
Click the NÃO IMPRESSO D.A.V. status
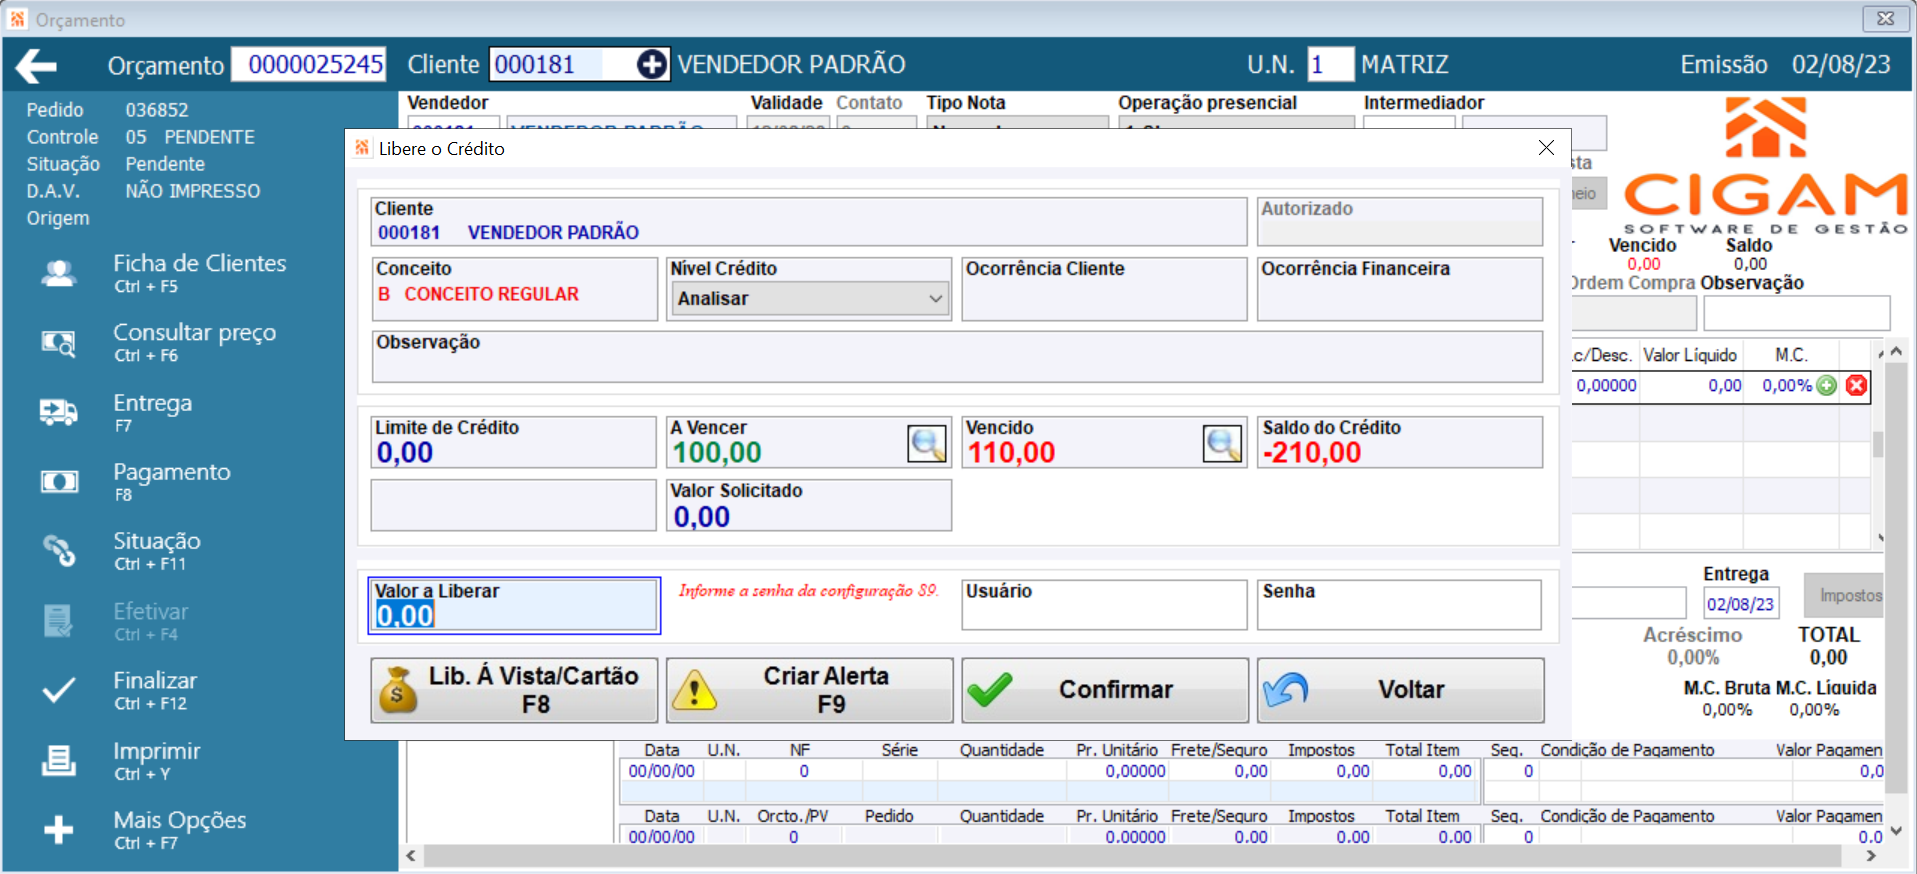pyautogui.click(x=193, y=191)
